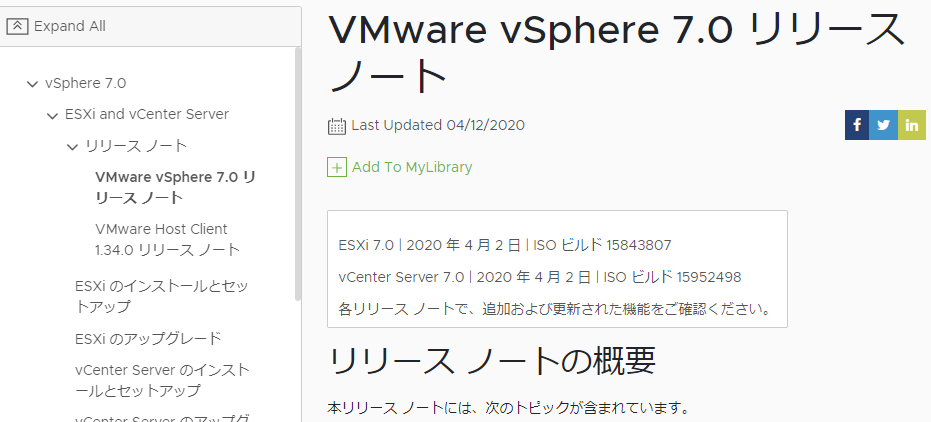Click the リリース ノートの概要 heading
Image resolution: width=931 pixels, height=422 pixels.
492,360
